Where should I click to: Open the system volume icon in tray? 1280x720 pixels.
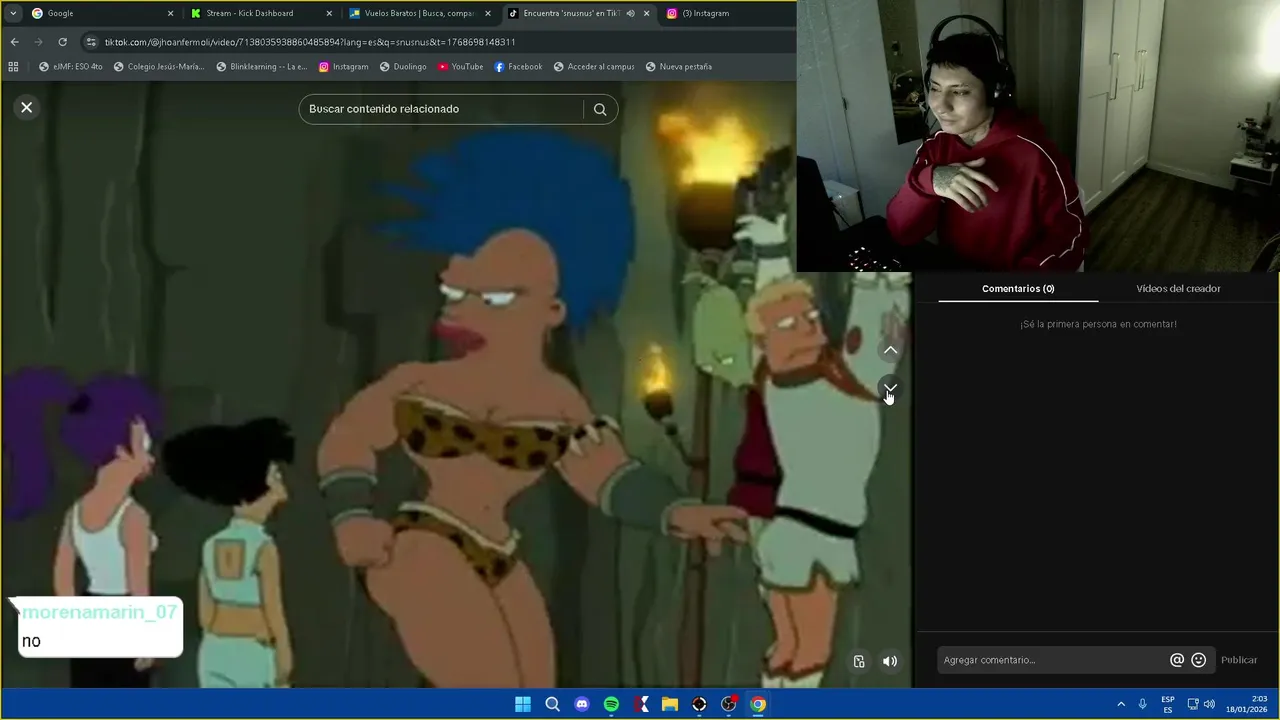1209,704
